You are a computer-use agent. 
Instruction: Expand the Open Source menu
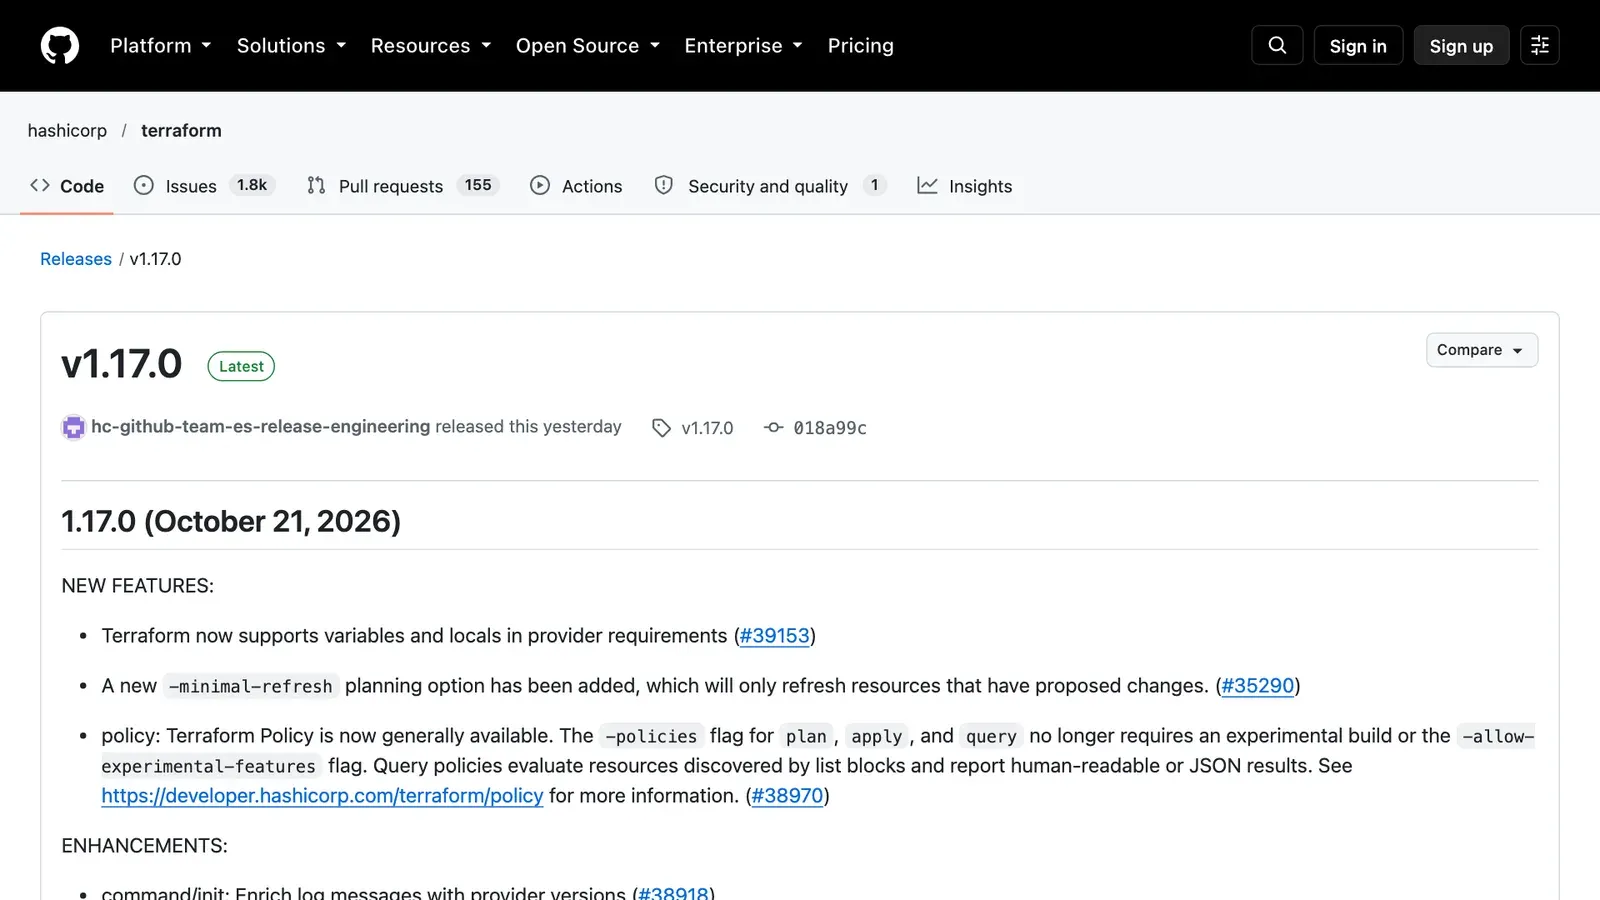[588, 46]
